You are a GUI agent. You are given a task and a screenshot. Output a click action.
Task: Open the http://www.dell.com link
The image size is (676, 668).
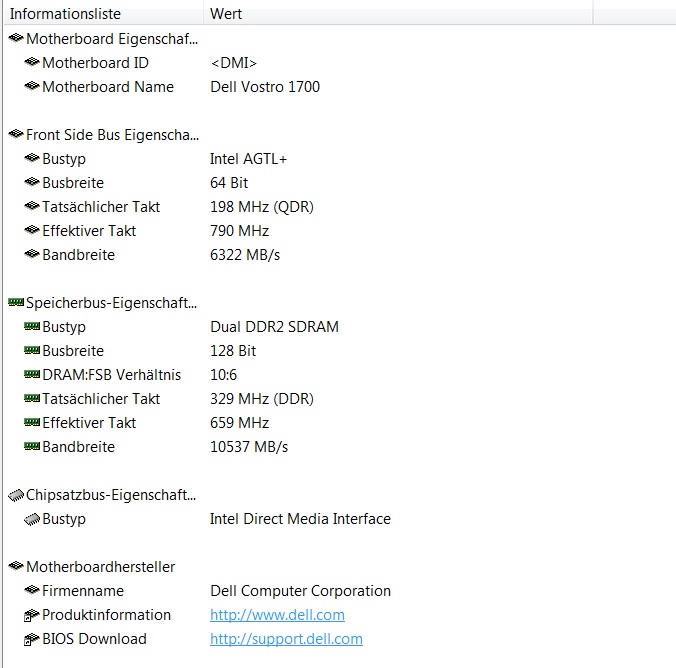pos(277,615)
